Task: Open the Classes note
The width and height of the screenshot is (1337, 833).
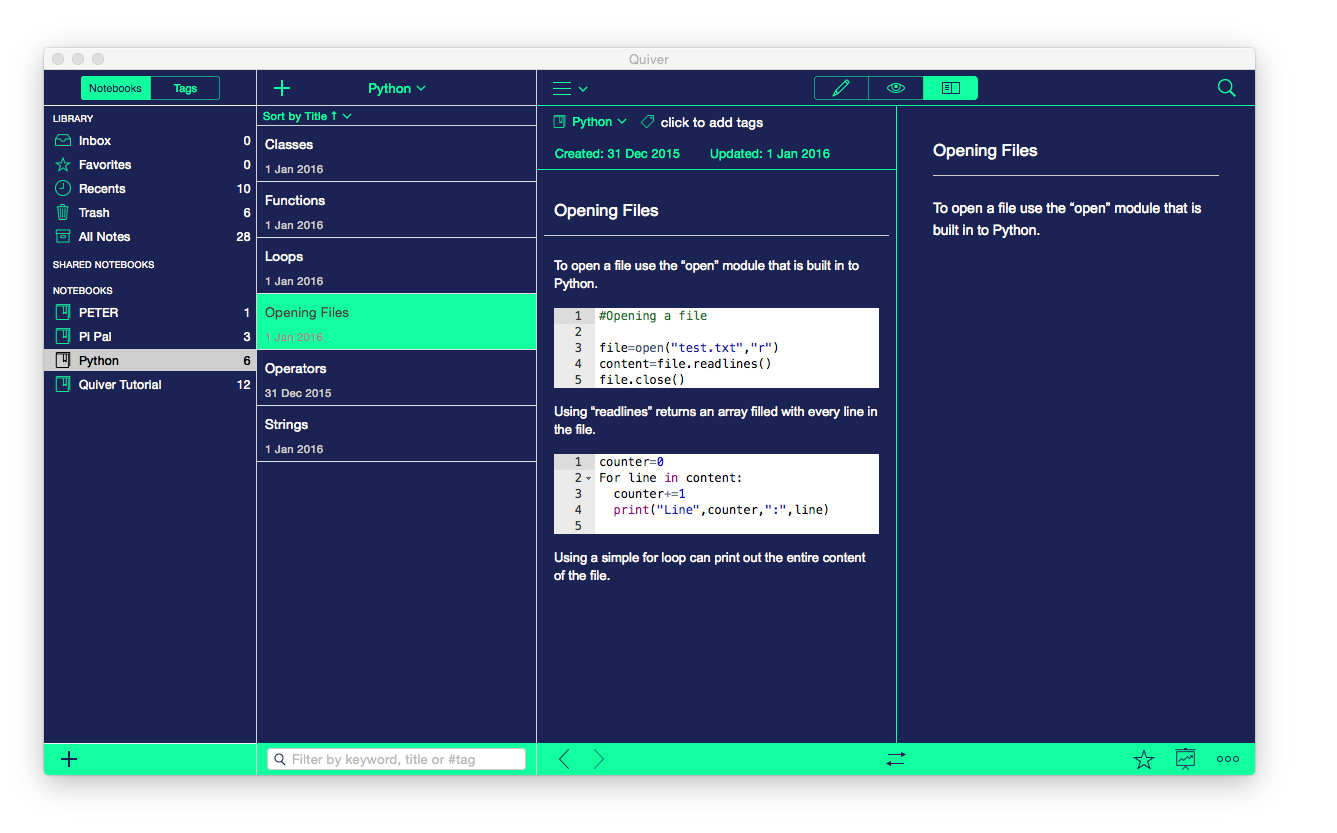Action: point(397,154)
